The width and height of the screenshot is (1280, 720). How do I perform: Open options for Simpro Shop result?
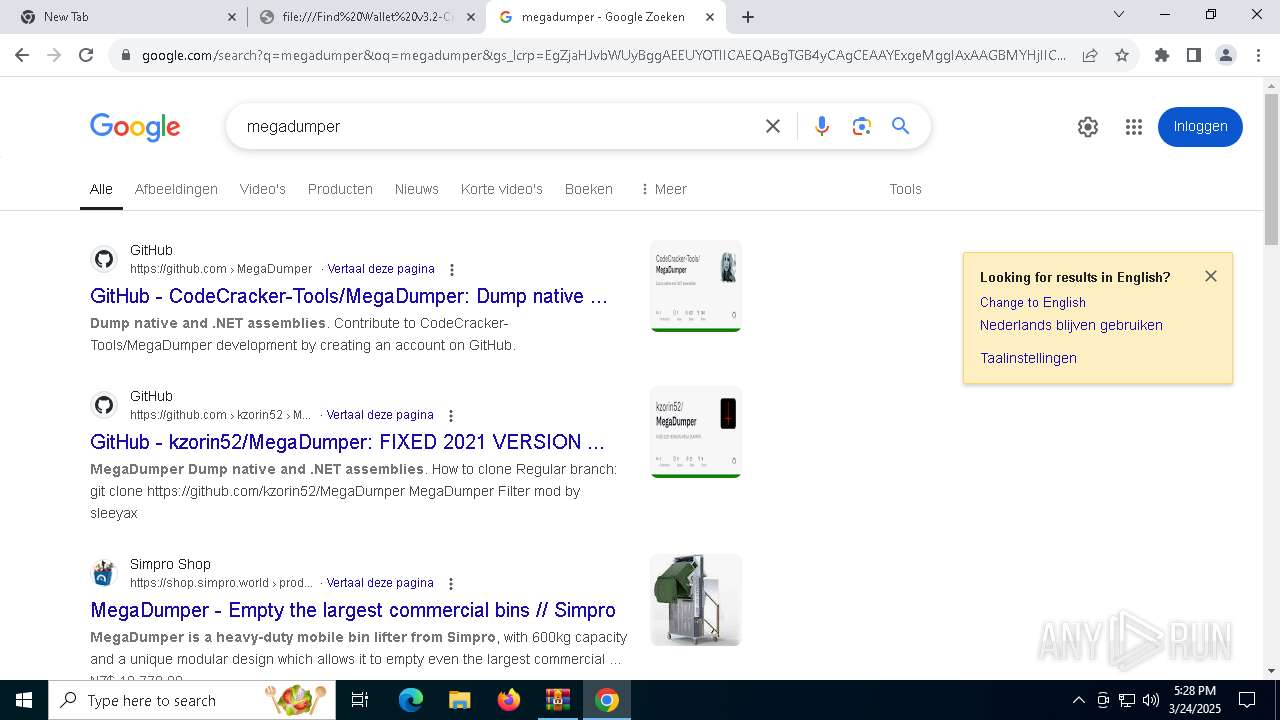[x=451, y=584]
